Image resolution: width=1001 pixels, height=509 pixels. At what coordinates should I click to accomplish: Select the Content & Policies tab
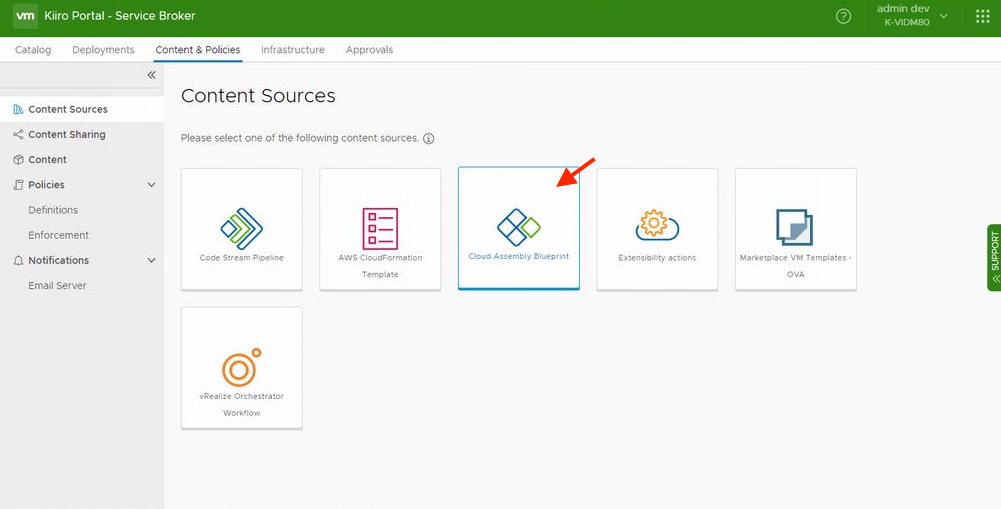click(x=198, y=50)
